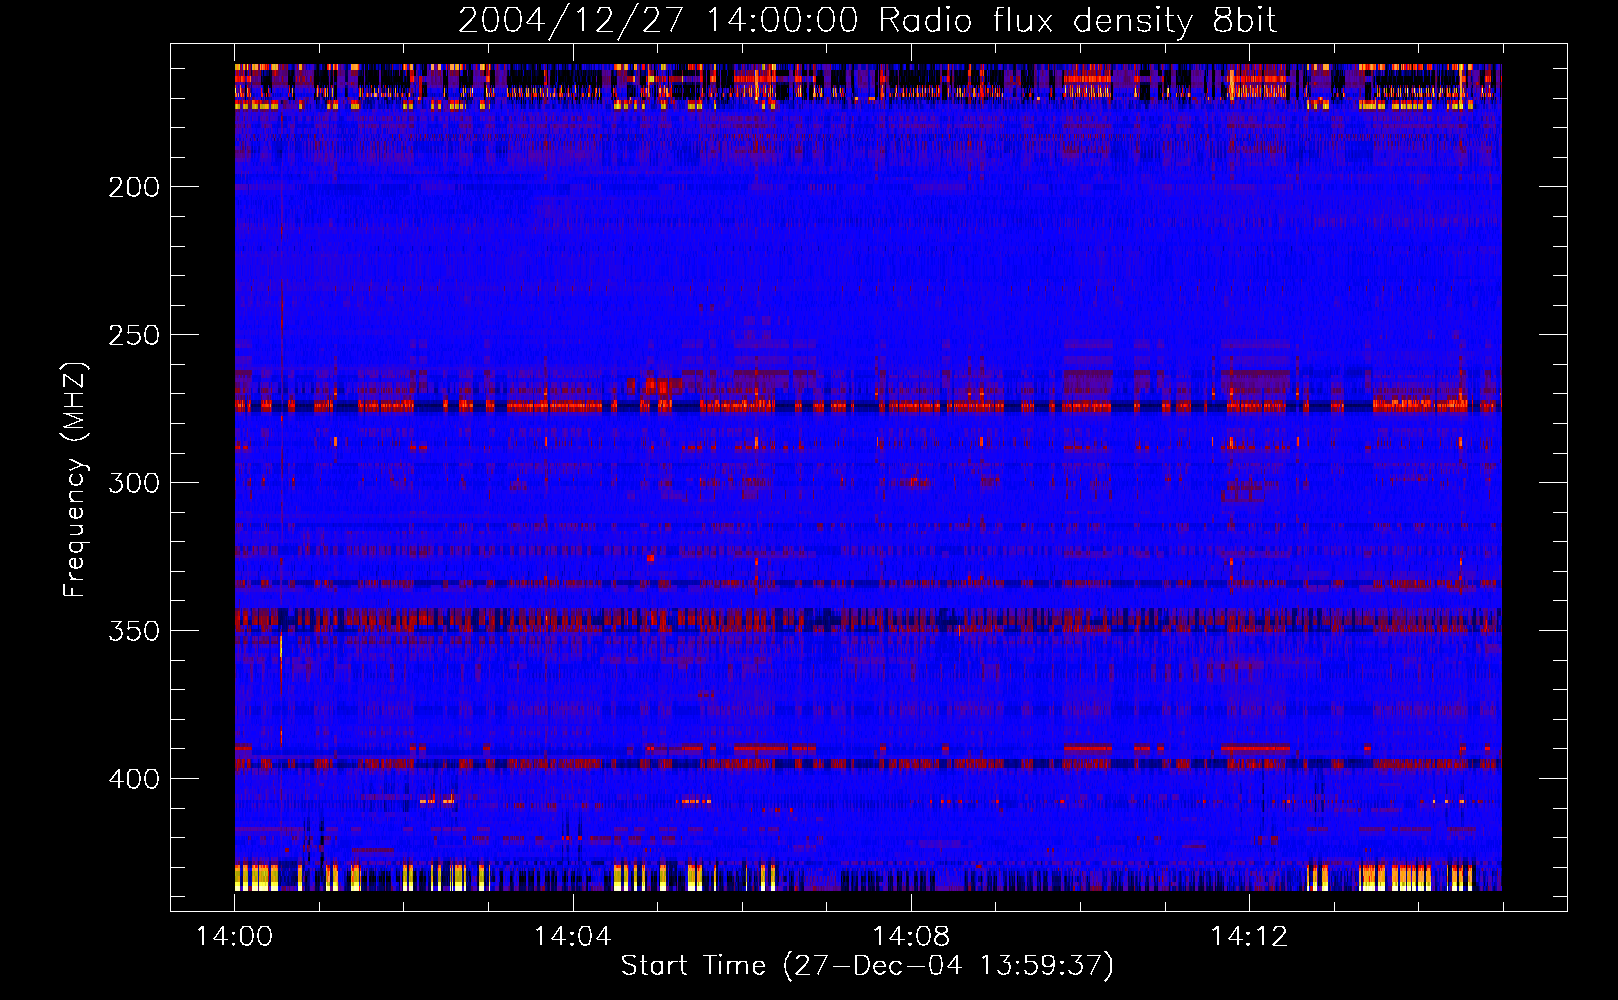Select the 300 frequency tick label
Screen dimensions: 1618x1000
click(134, 483)
